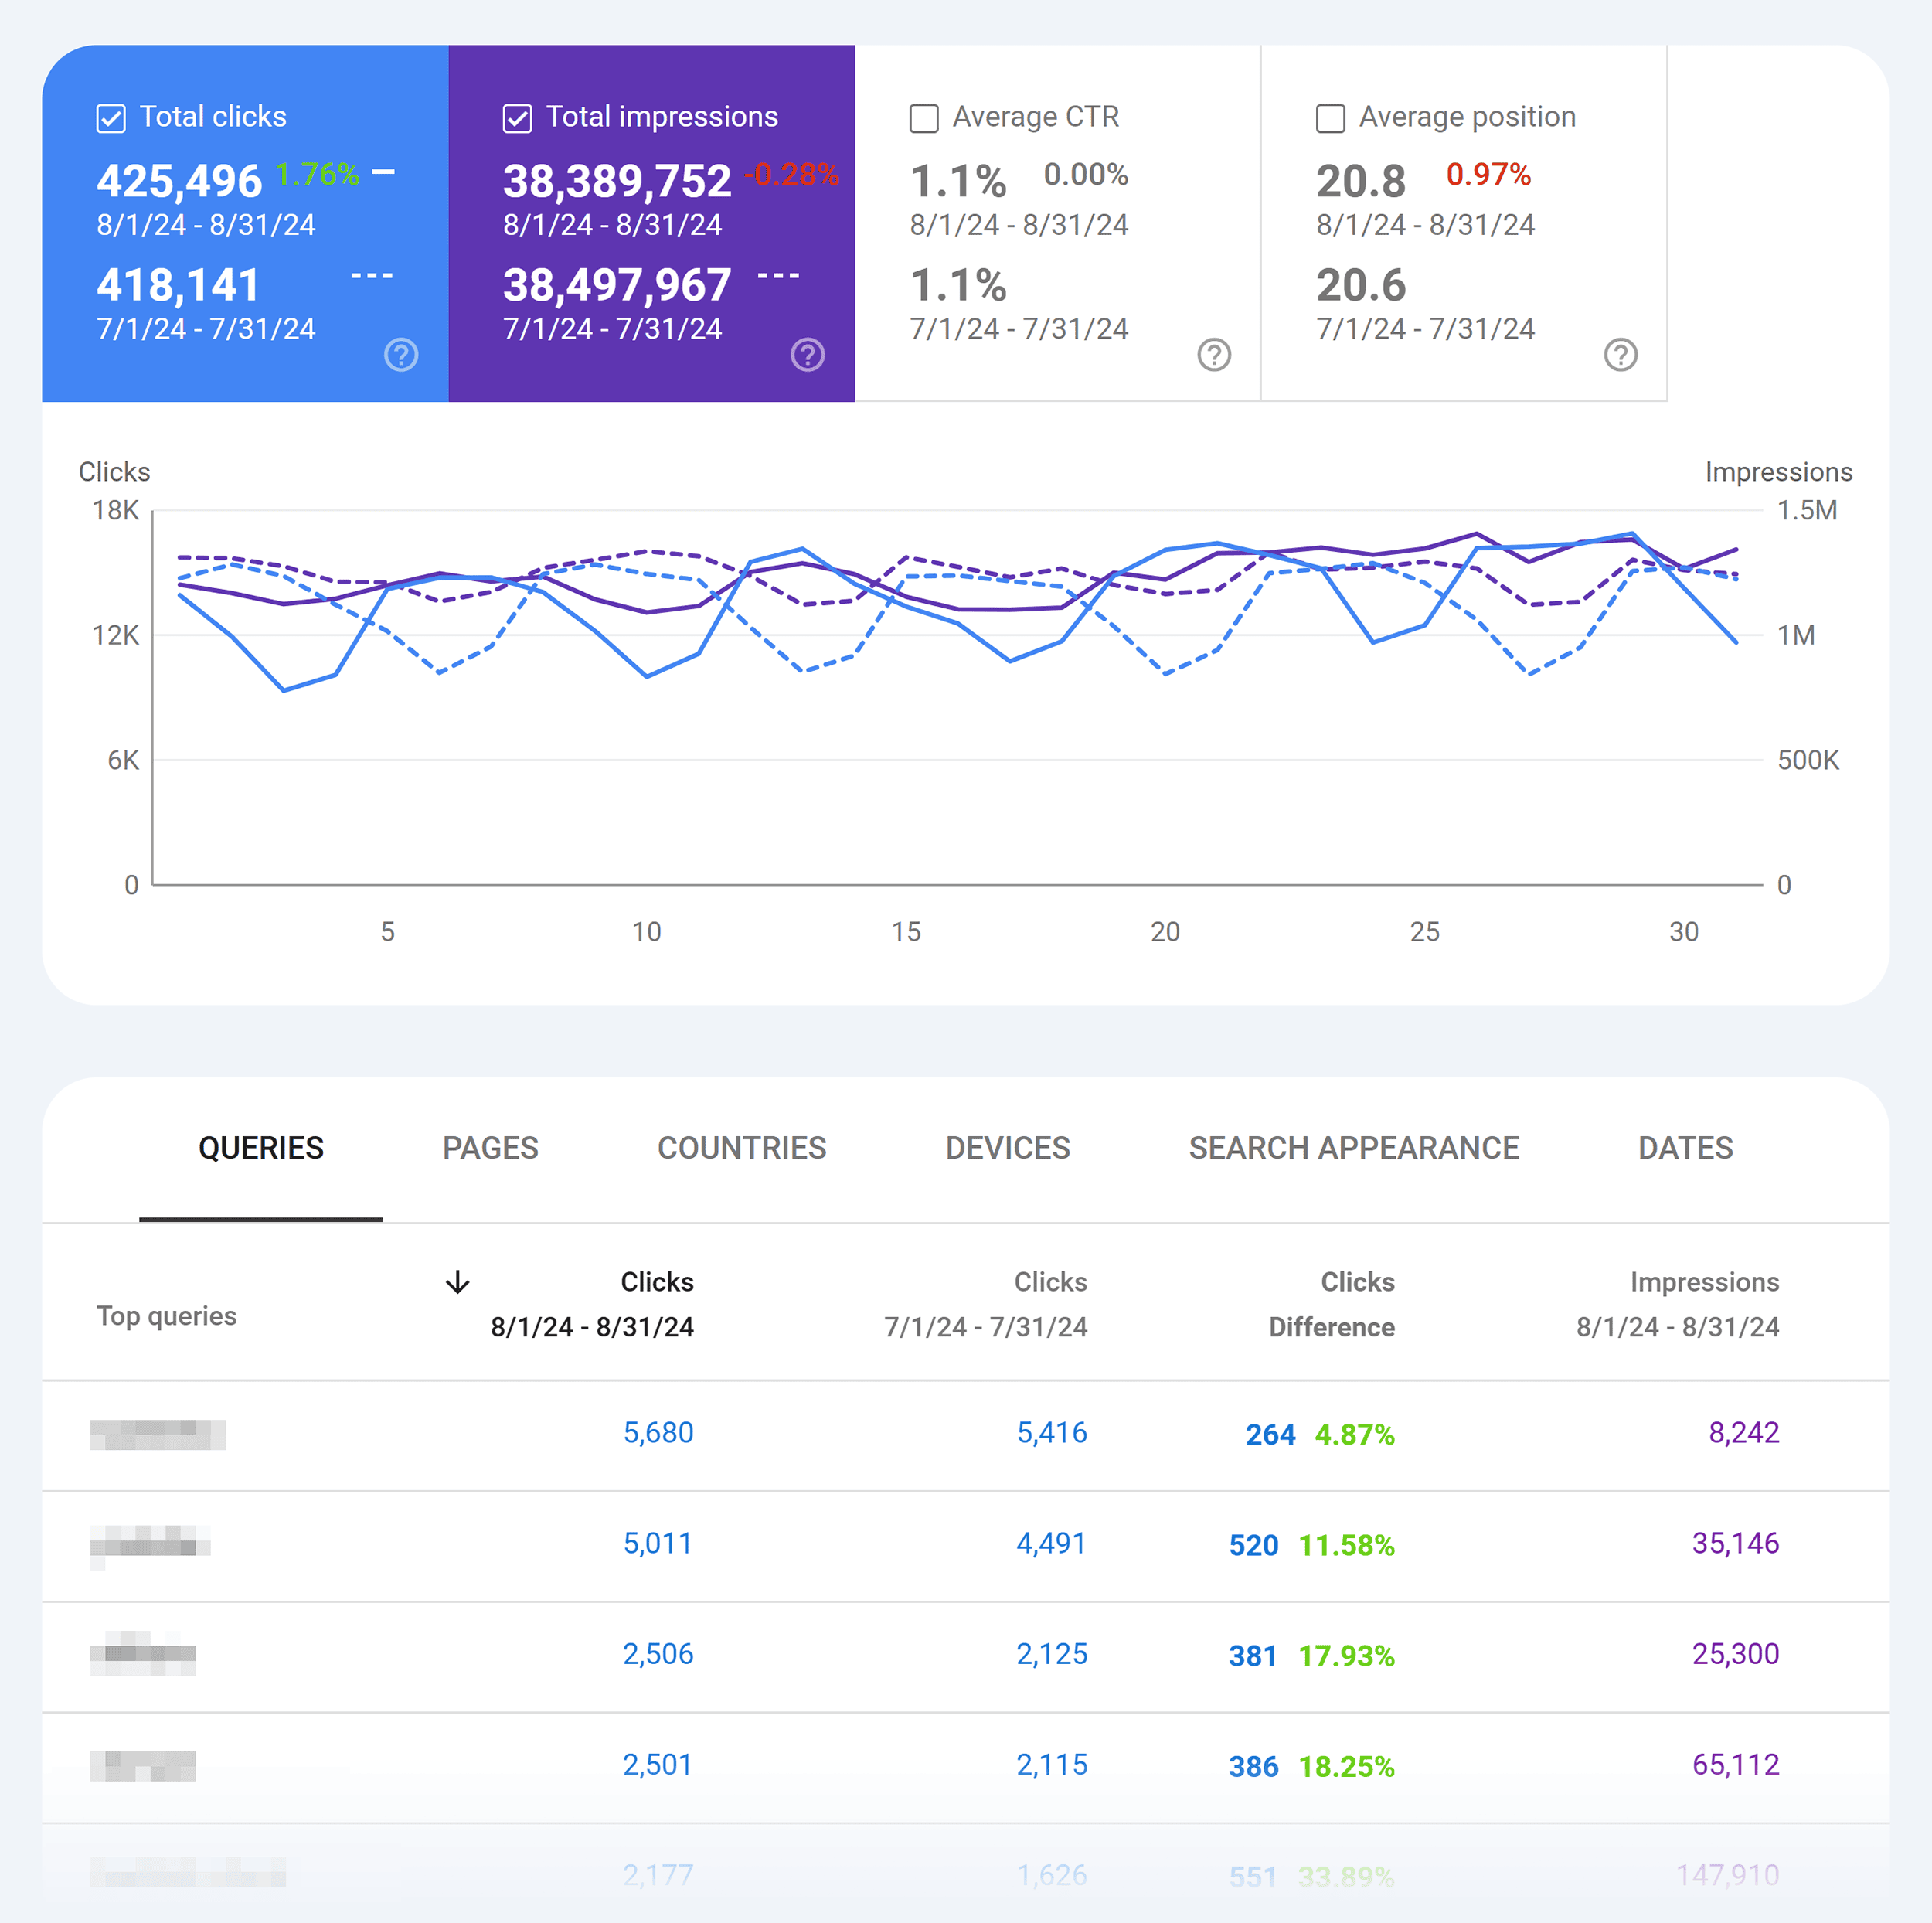Click the 8,242 impressions value

(x=1740, y=1432)
